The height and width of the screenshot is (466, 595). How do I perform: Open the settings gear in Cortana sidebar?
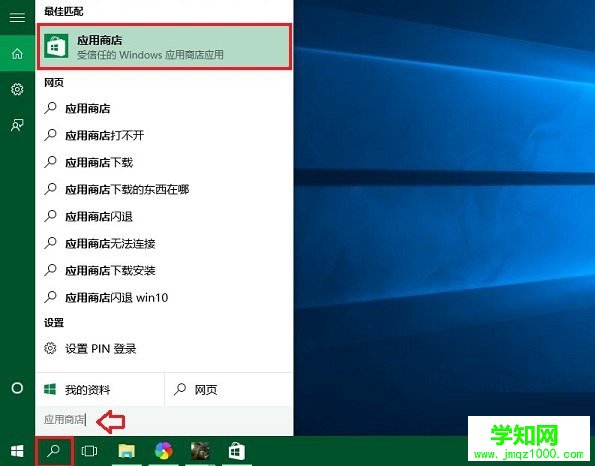click(x=17, y=89)
